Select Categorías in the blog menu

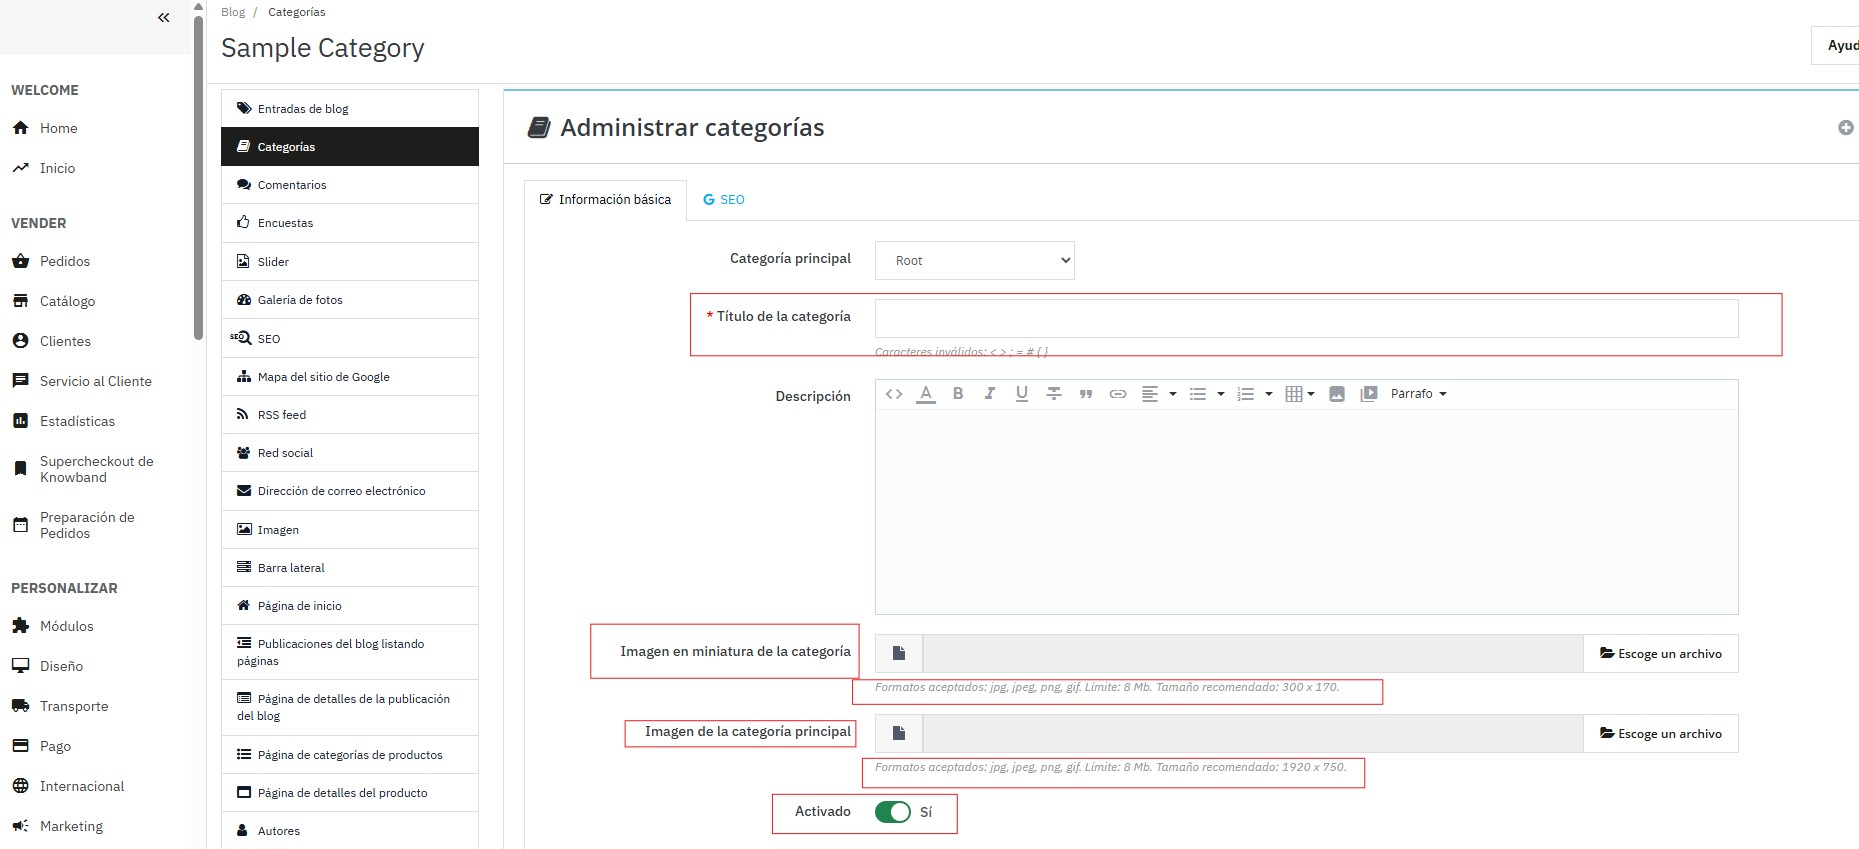click(350, 147)
